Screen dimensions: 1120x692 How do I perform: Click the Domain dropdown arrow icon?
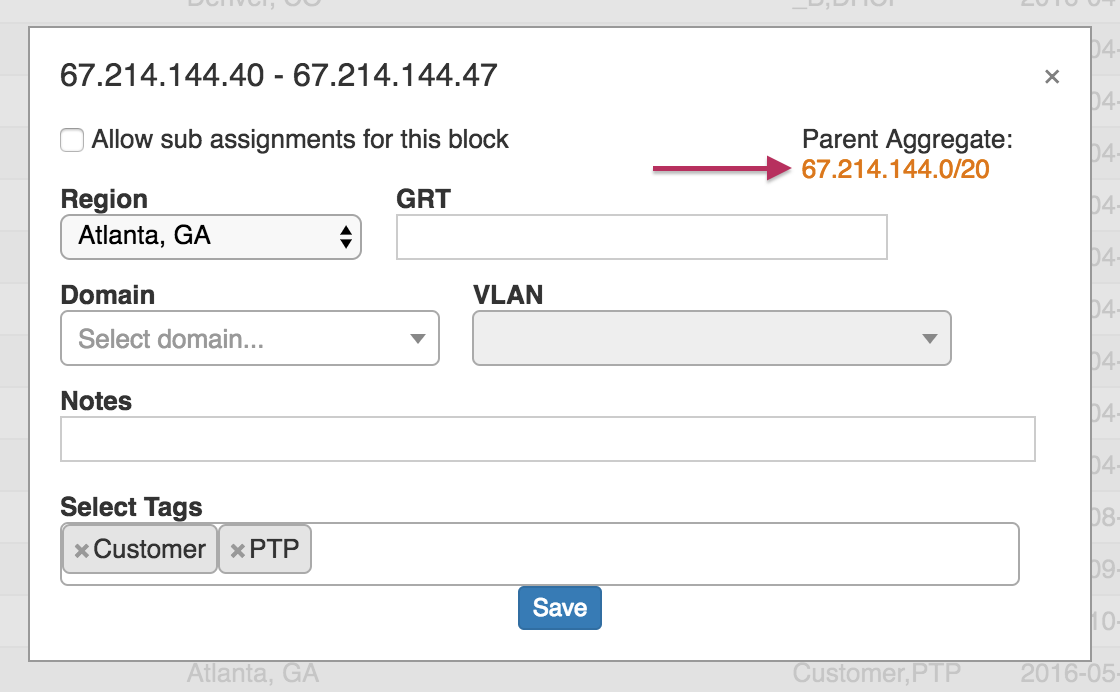[x=418, y=339]
